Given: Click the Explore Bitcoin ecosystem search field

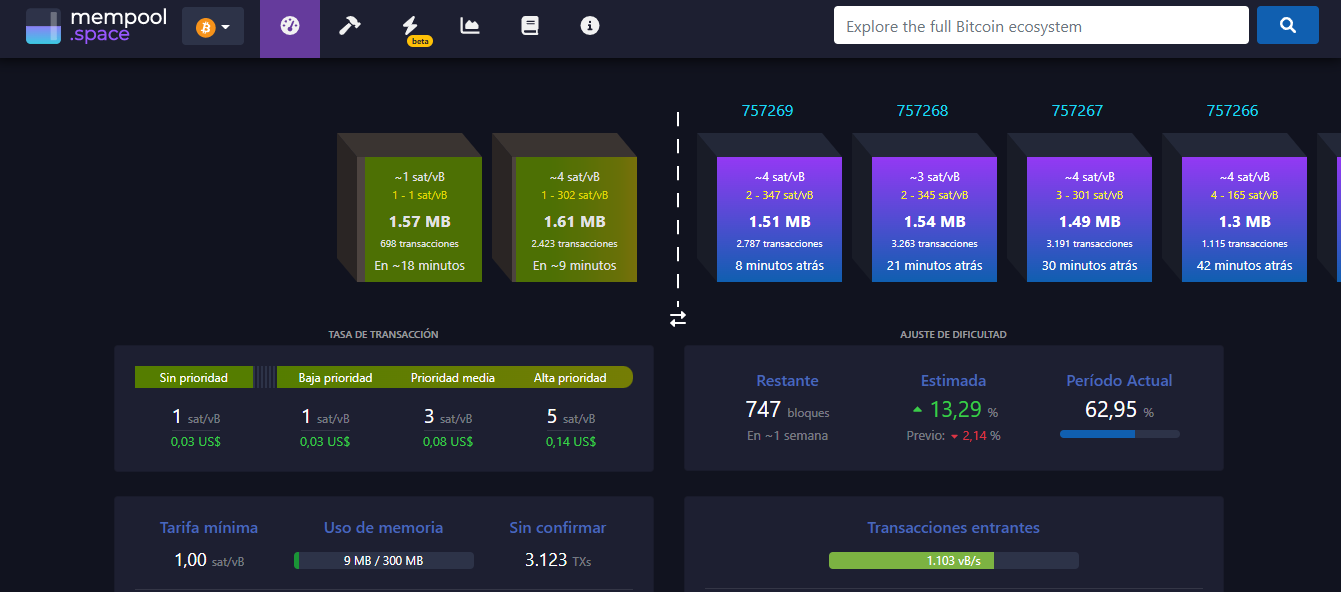Looking at the screenshot, I should (1041, 26).
